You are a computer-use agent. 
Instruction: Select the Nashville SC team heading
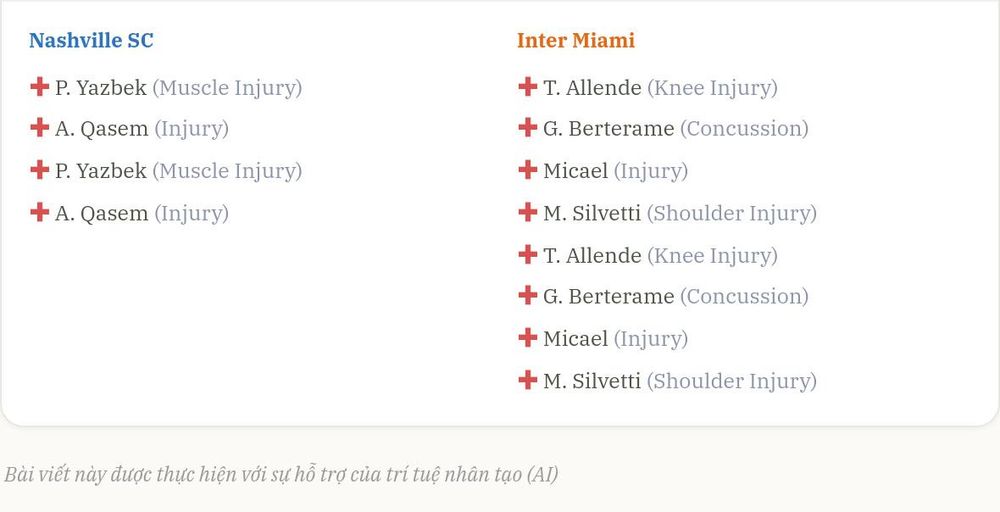pos(91,40)
